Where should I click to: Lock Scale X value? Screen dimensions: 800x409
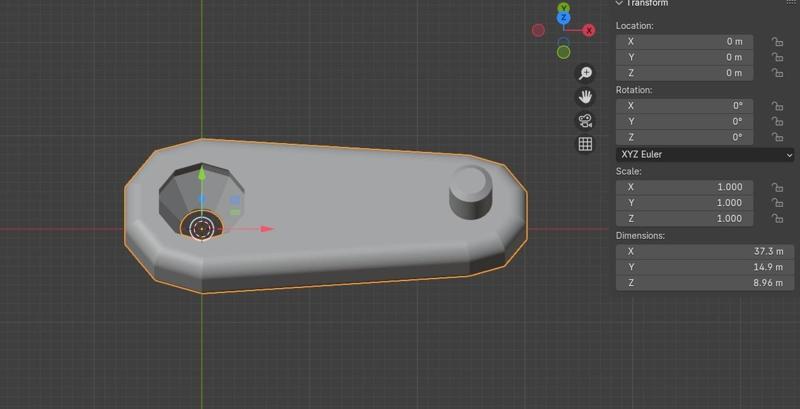coord(777,187)
